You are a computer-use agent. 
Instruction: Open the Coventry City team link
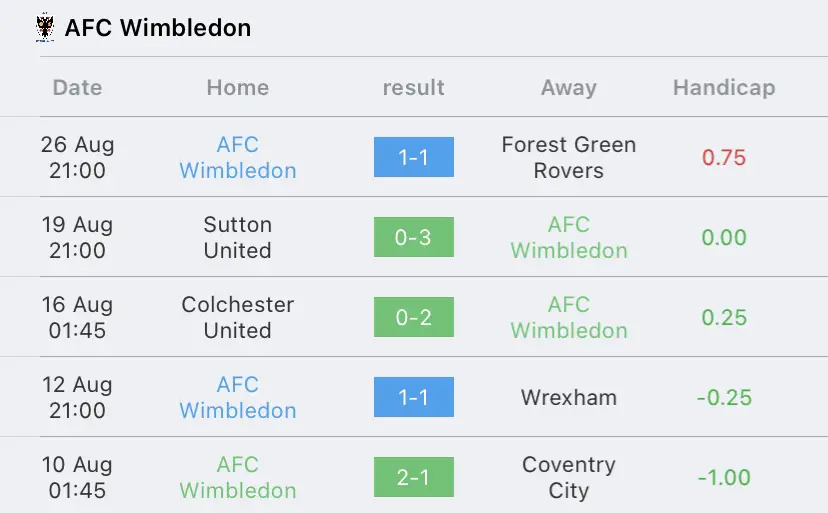coord(569,477)
